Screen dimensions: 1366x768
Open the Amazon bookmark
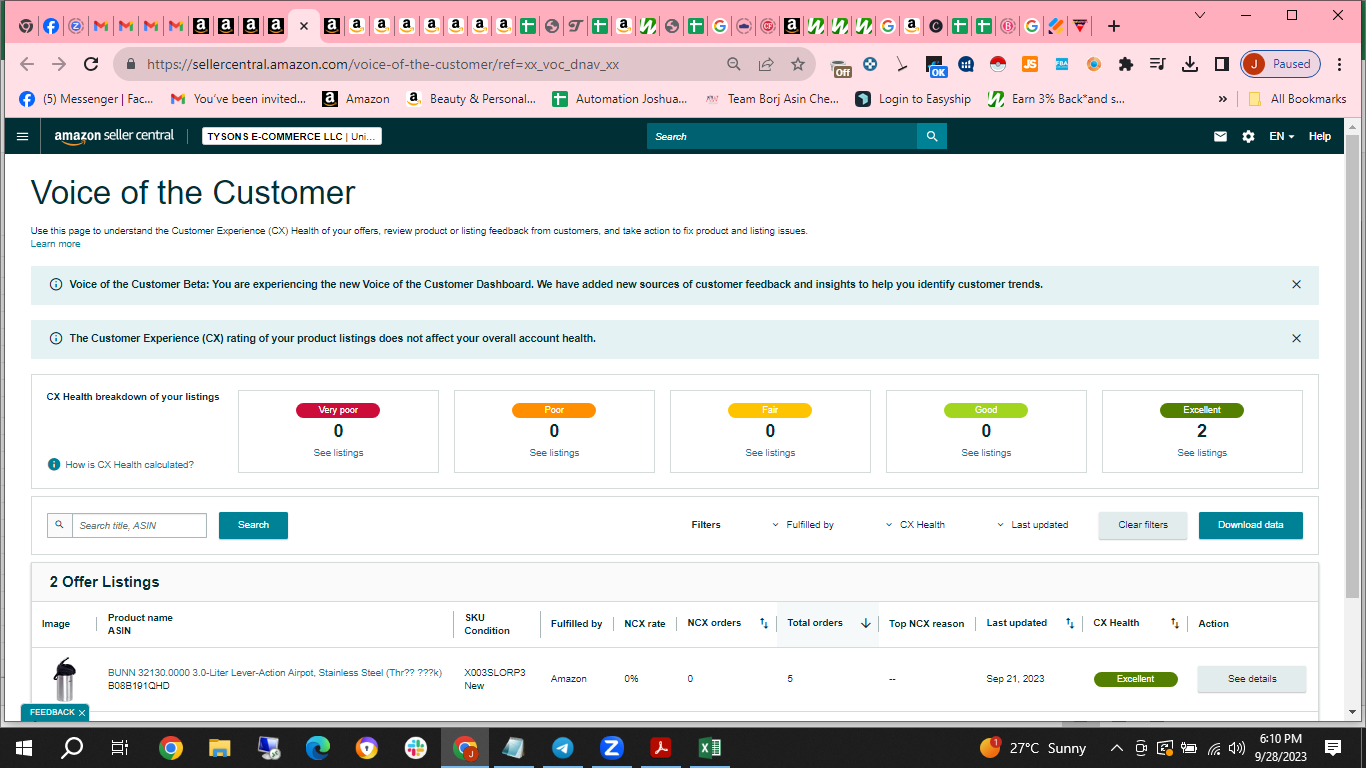tap(356, 99)
